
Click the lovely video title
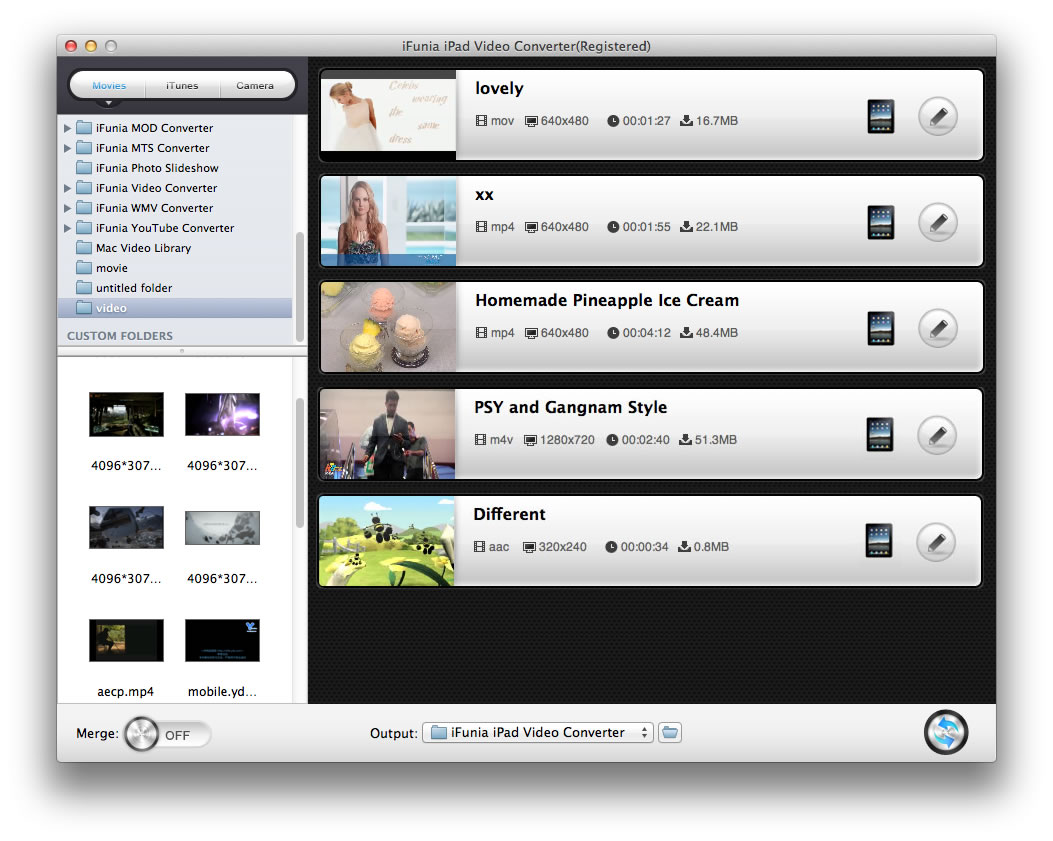(x=499, y=88)
